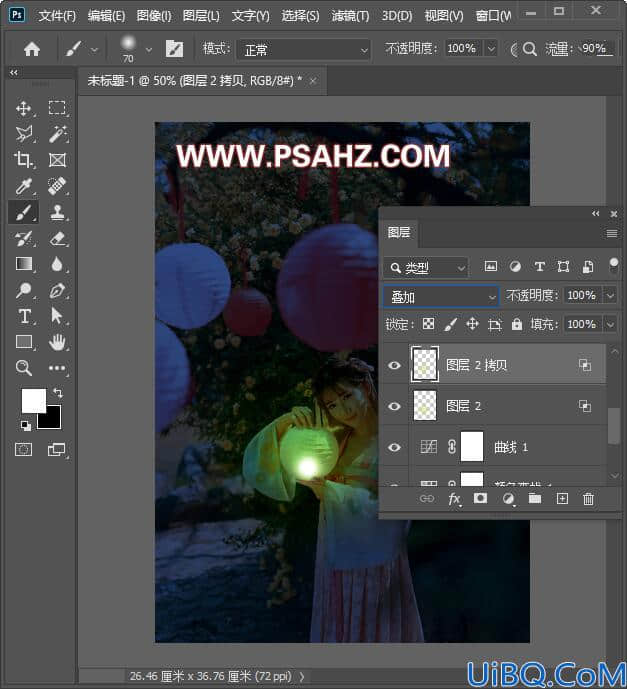Select the Horizontal Type tool
Viewport: 627px width, 689px height.
(x=23, y=316)
